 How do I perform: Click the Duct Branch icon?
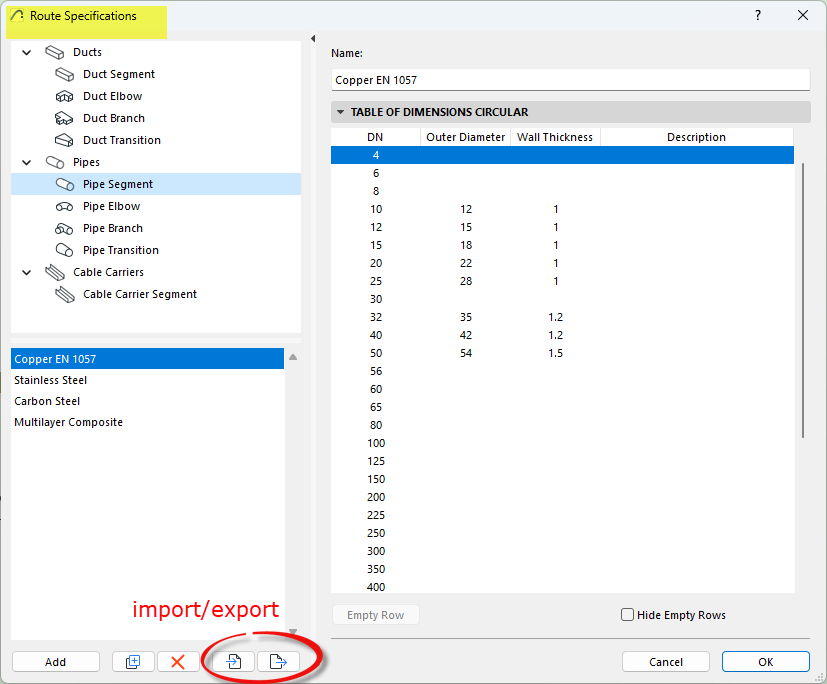click(64, 118)
